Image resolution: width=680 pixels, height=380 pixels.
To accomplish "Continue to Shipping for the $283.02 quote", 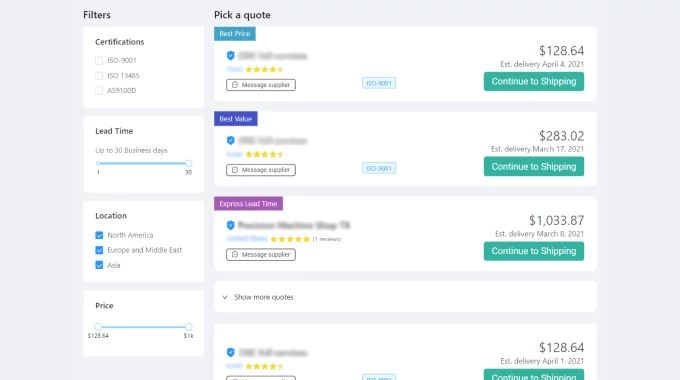I will tap(534, 167).
